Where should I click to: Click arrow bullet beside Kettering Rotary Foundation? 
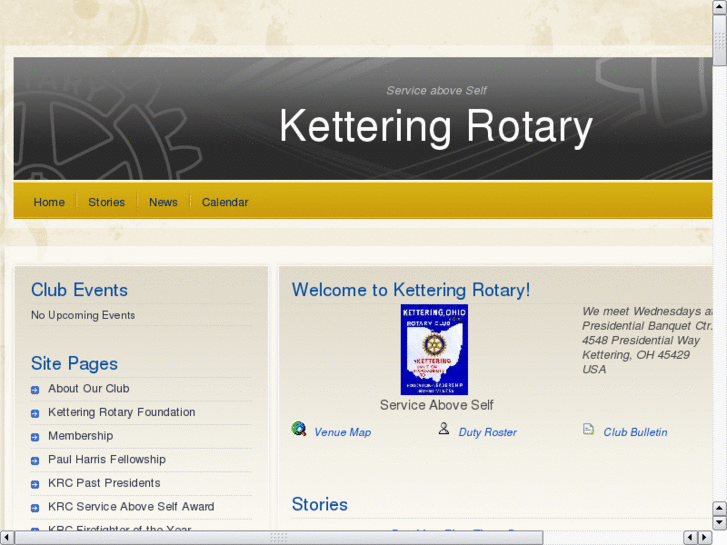coord(35,413)
